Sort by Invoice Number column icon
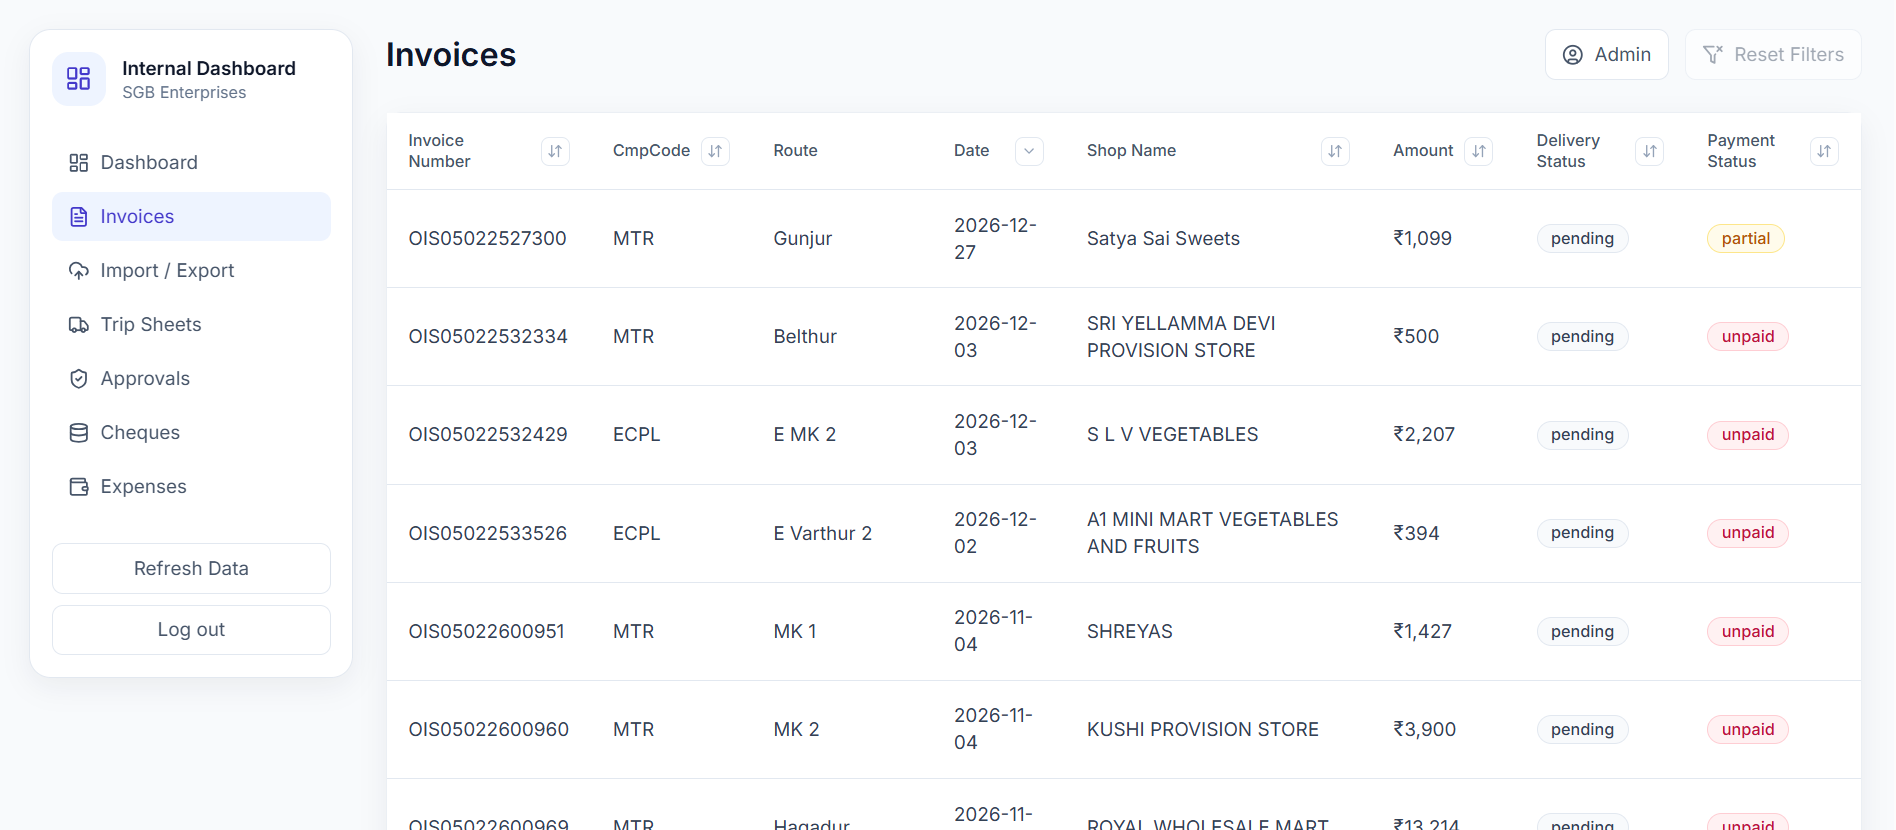 pos(555,151)
